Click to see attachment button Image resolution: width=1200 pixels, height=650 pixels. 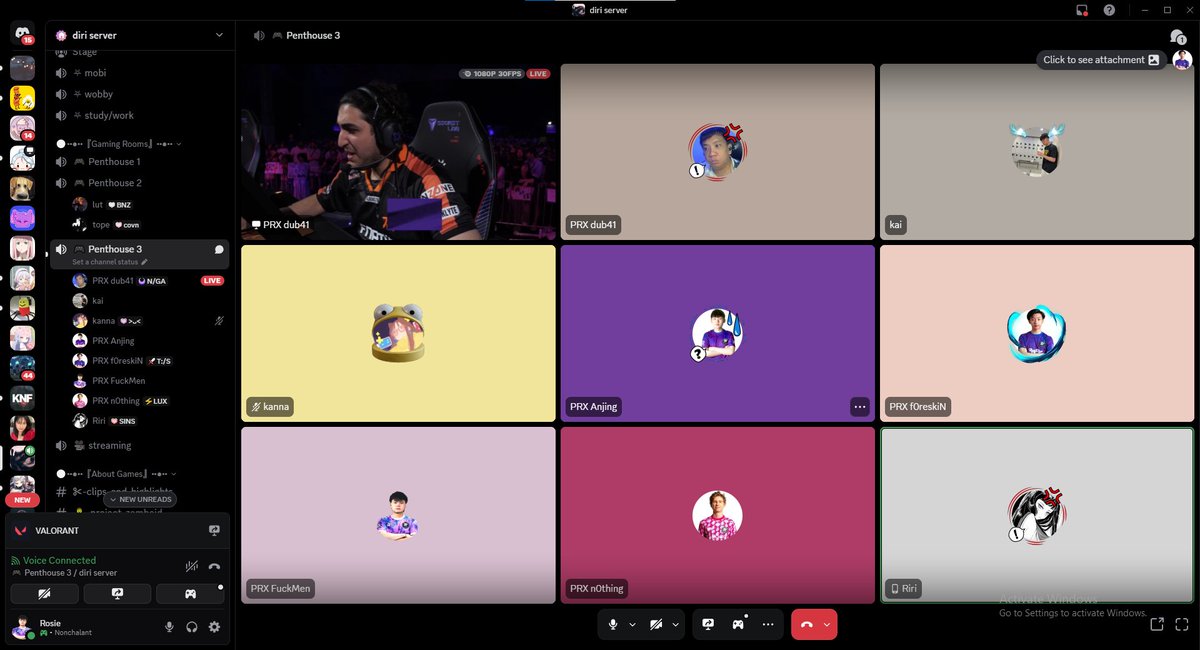click(x=1101, y=60)
